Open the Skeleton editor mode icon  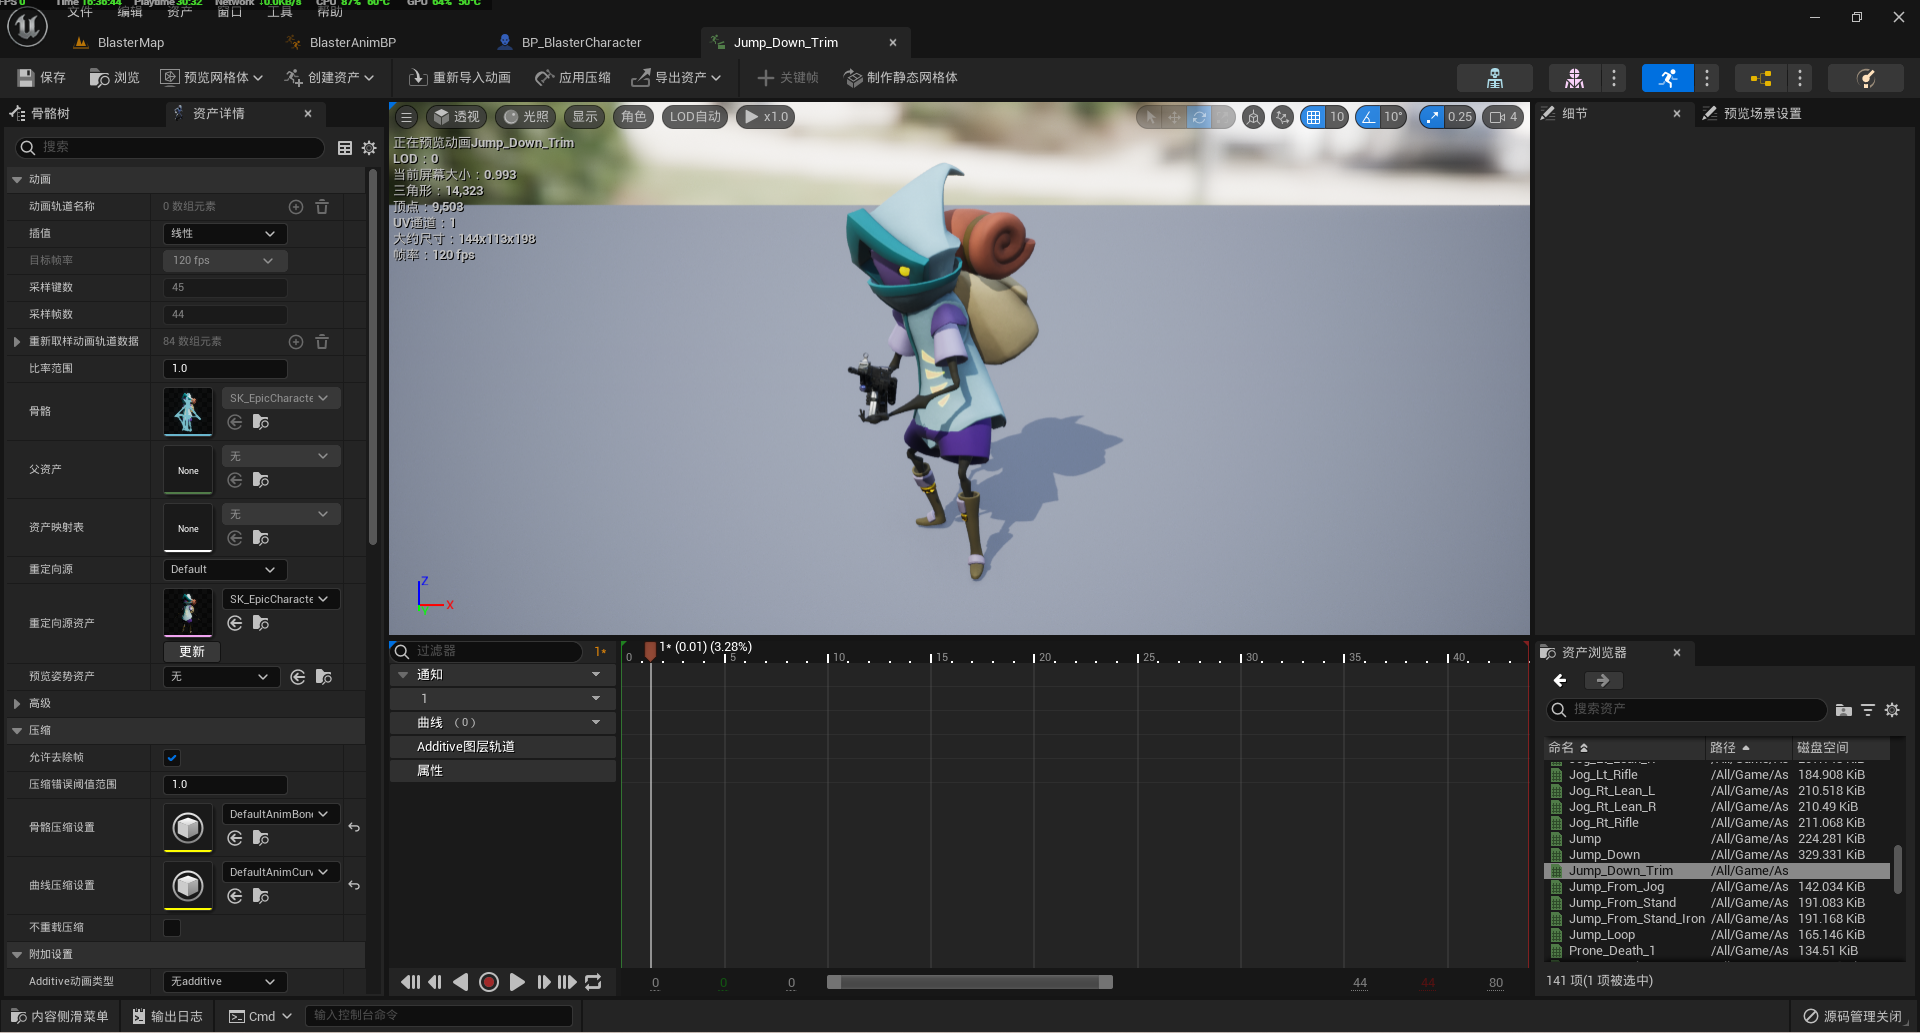(x=1494, y=78)
